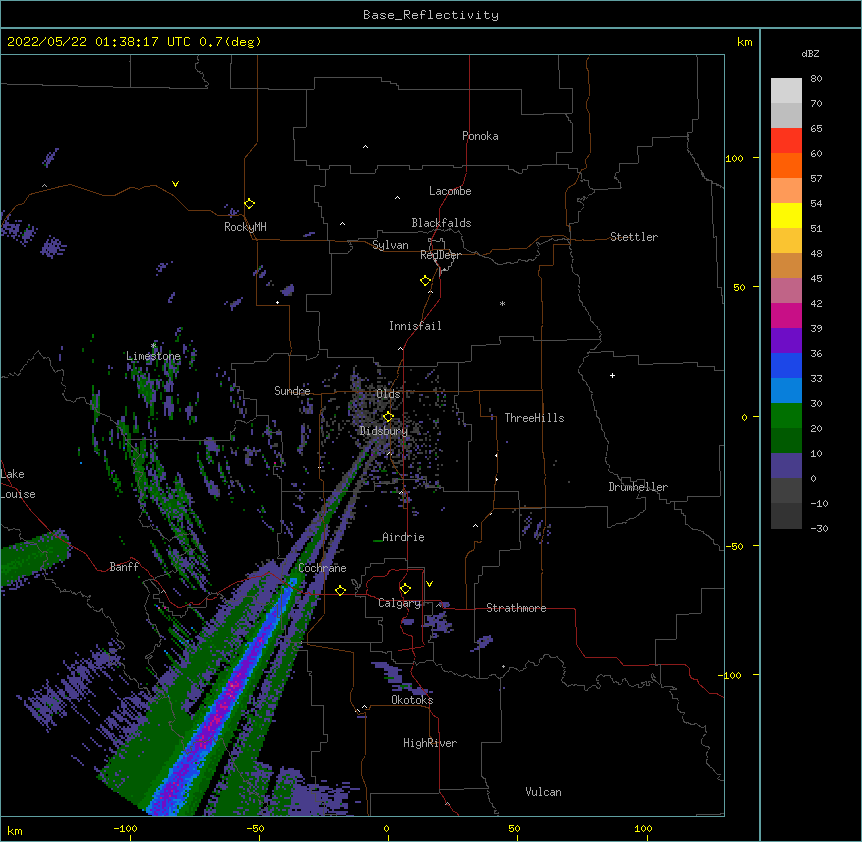The height and width of the screenshot is (842, 862).
Task: Click the white caret marker west of Lacombe
Action: (x=397, y=198)
